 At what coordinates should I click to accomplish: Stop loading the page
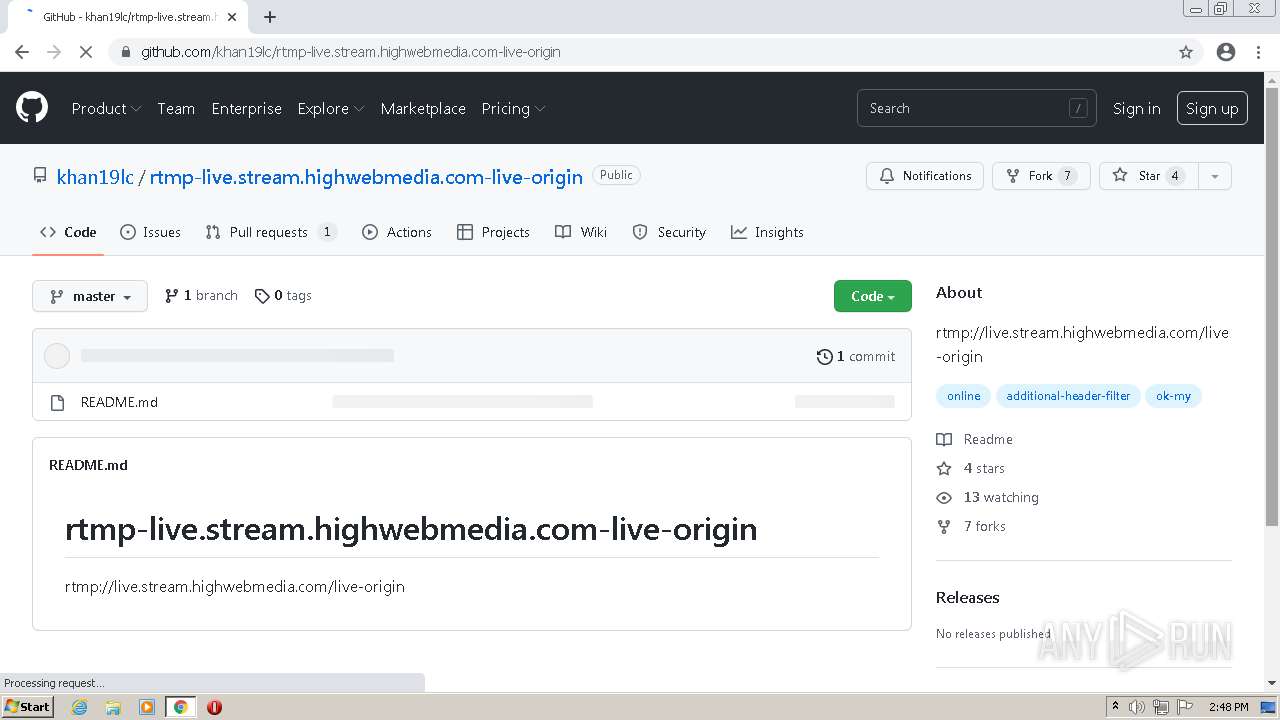click(86, 52)
